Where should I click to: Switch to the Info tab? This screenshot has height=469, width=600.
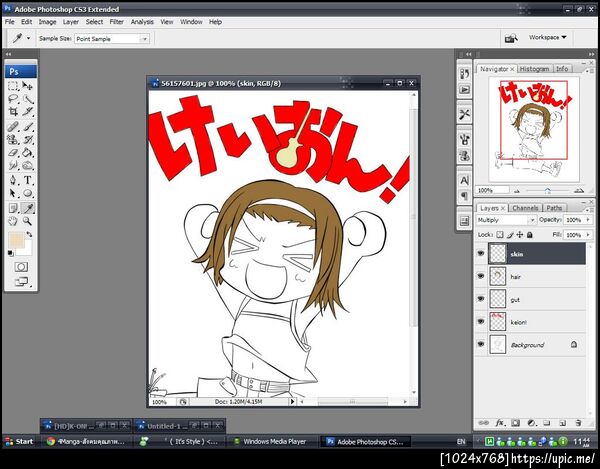[x=562, y=69]
